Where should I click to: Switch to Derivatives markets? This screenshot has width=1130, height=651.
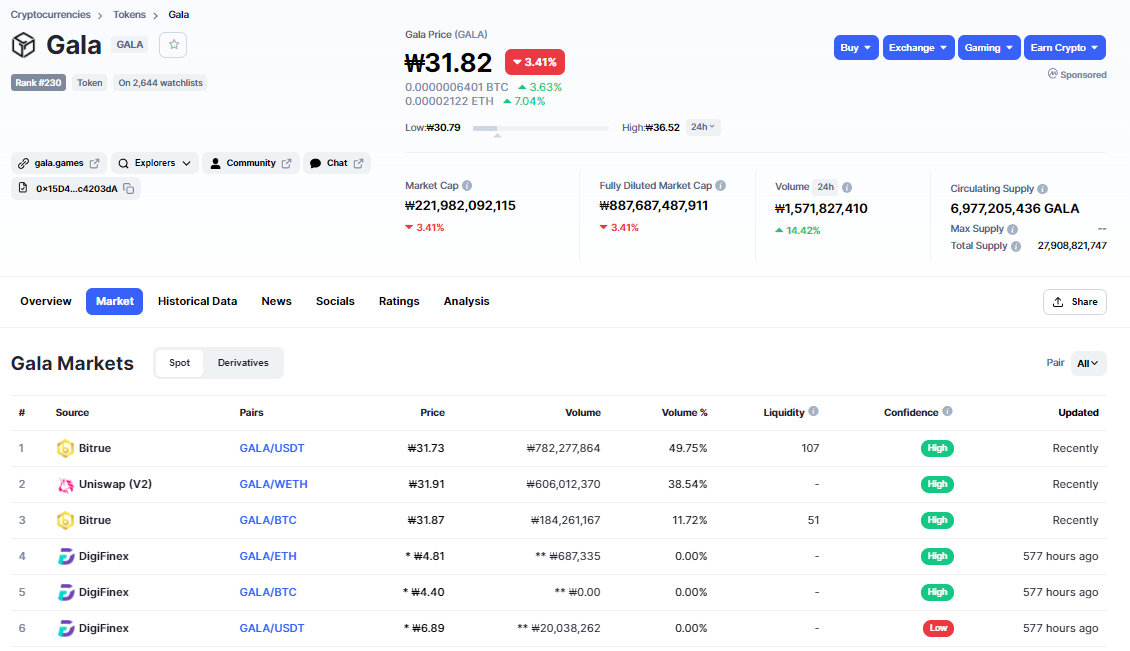point(243,363)
